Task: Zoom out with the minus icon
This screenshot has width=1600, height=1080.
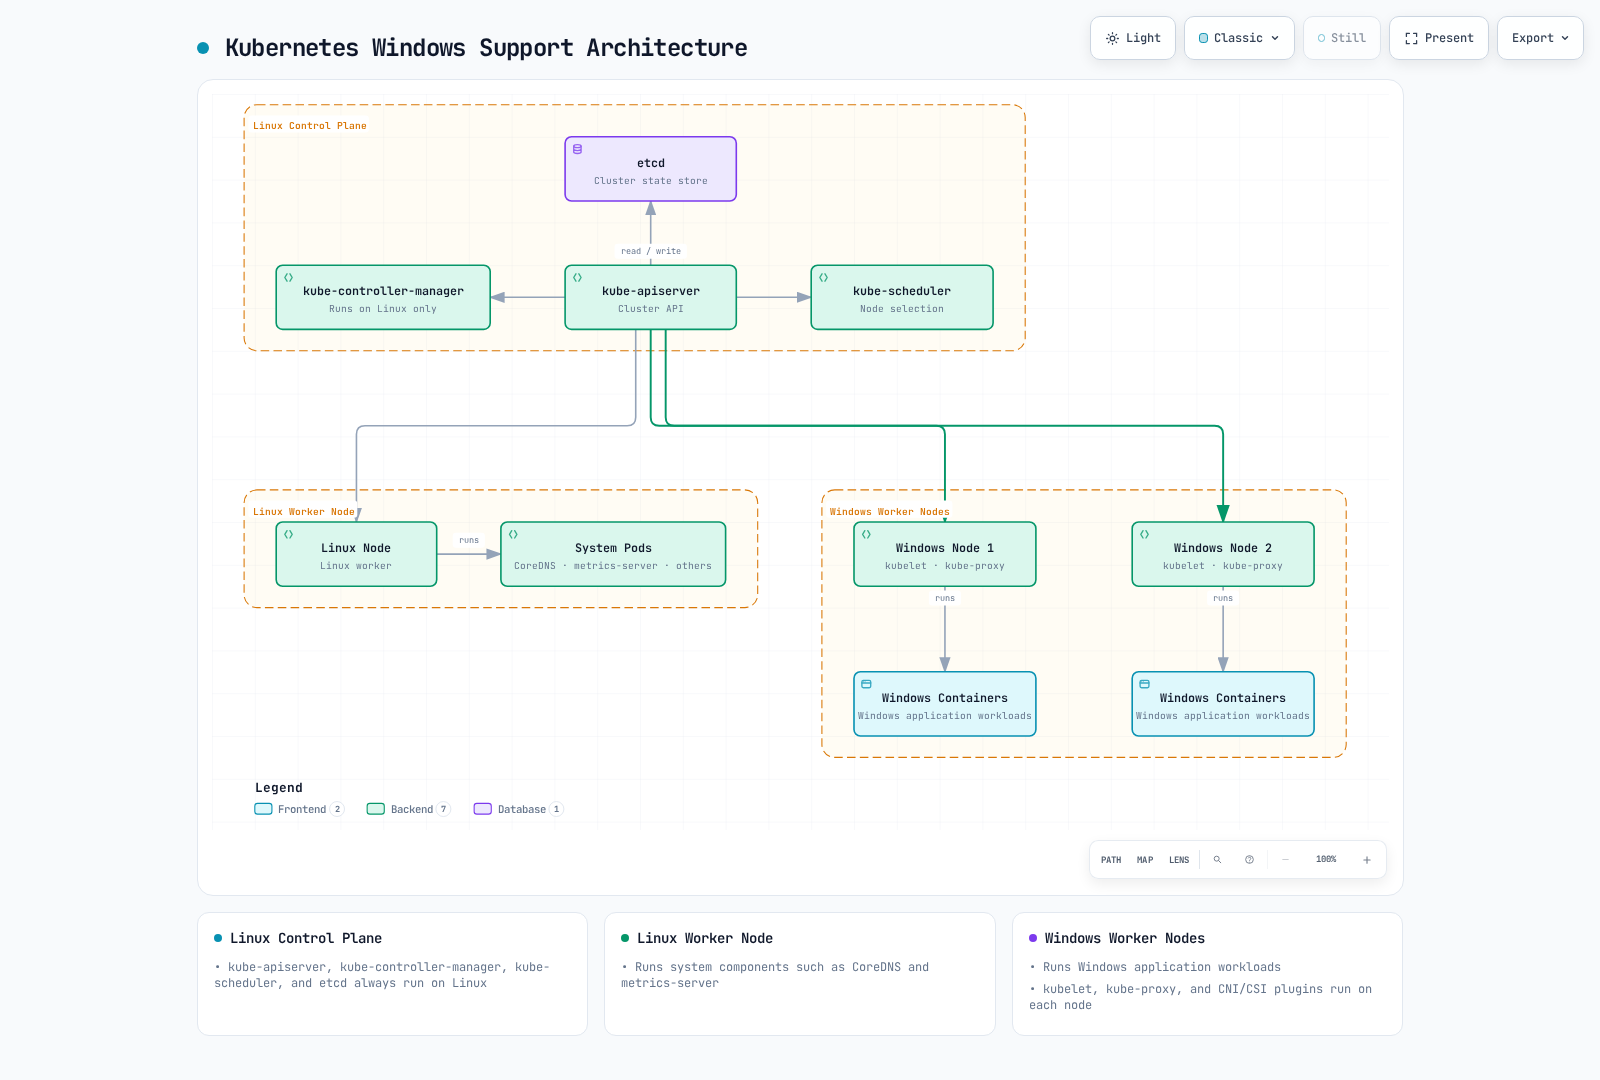Action: pos(1285,860)
